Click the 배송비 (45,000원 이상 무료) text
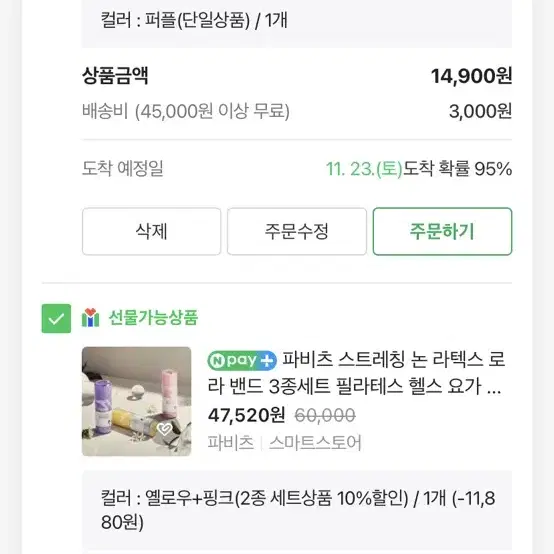This screenshot has width=554, height=554. coord(186,111)
